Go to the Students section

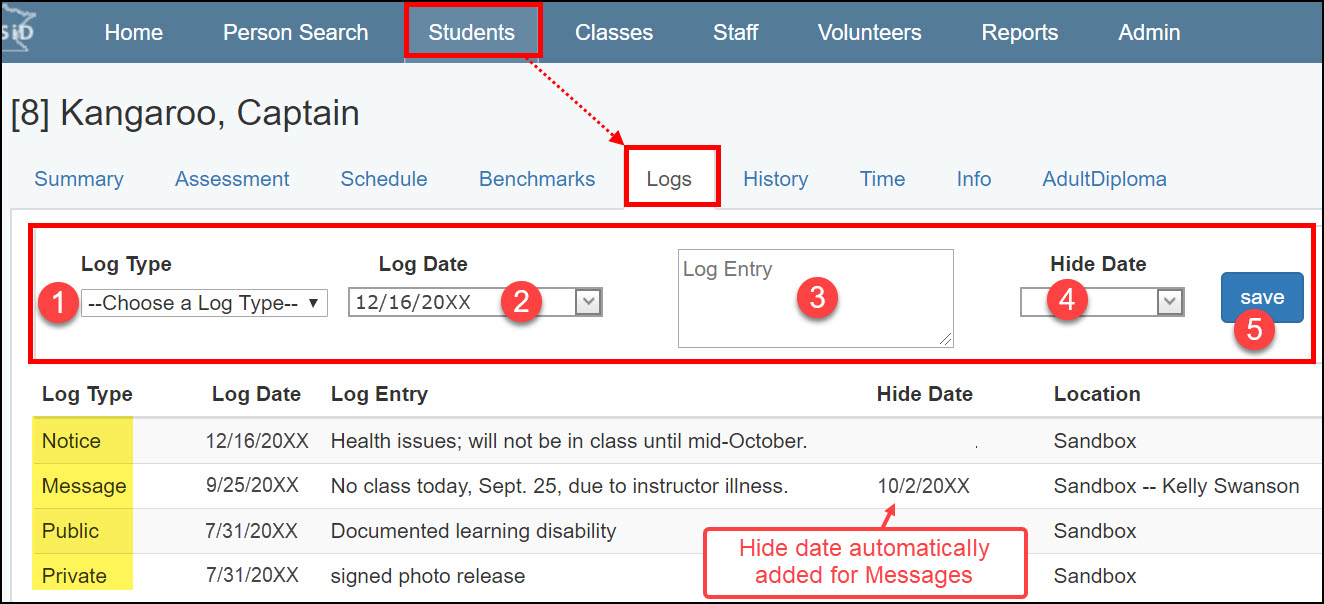[472, 32]
